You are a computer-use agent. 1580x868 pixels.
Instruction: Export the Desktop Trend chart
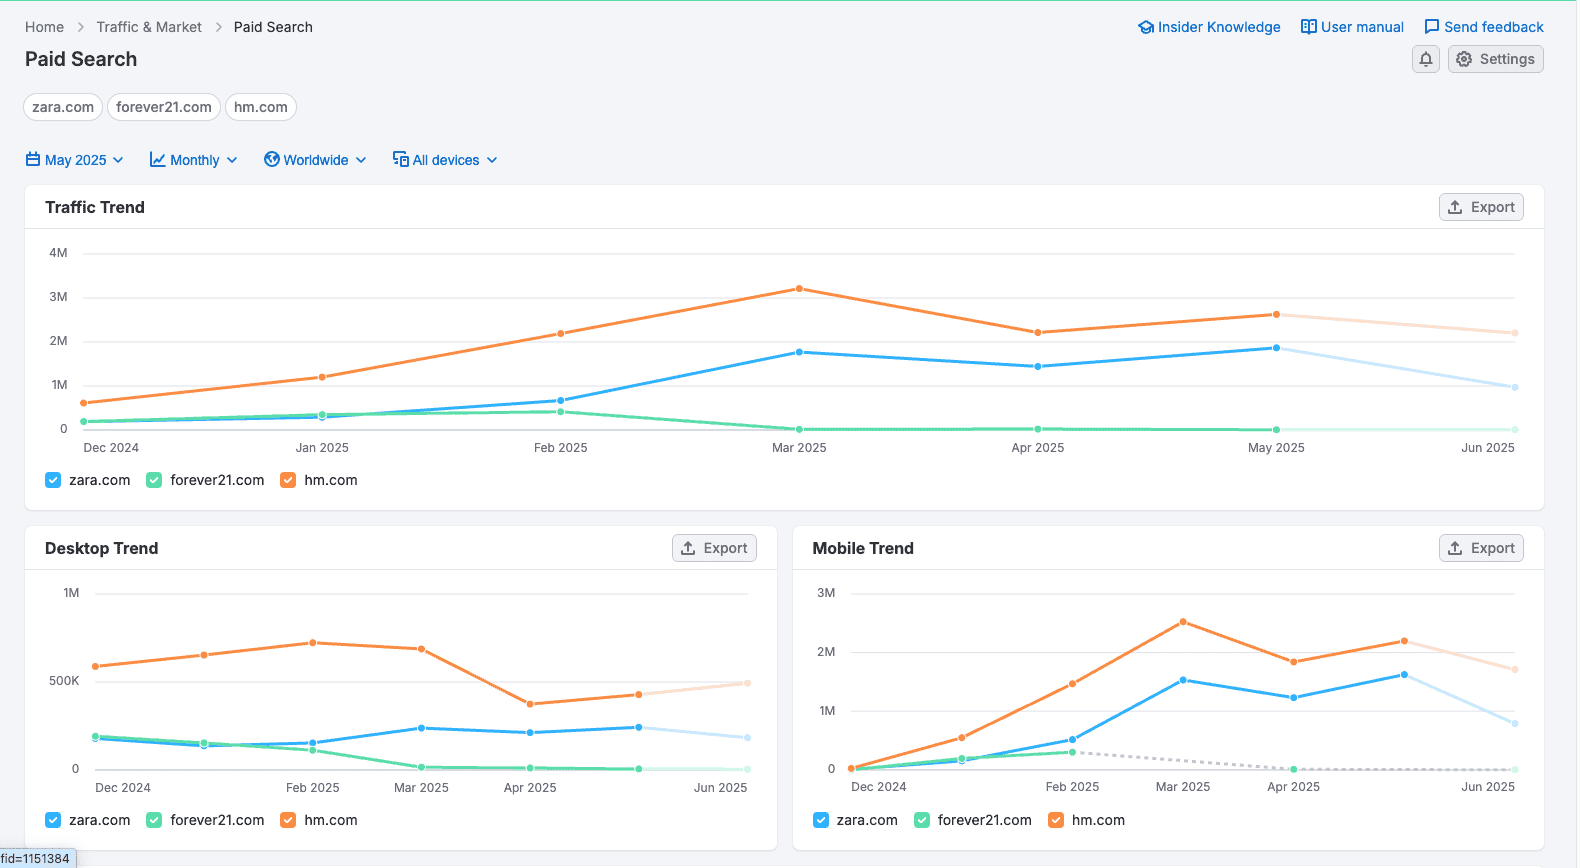click(x=714, y=548)
